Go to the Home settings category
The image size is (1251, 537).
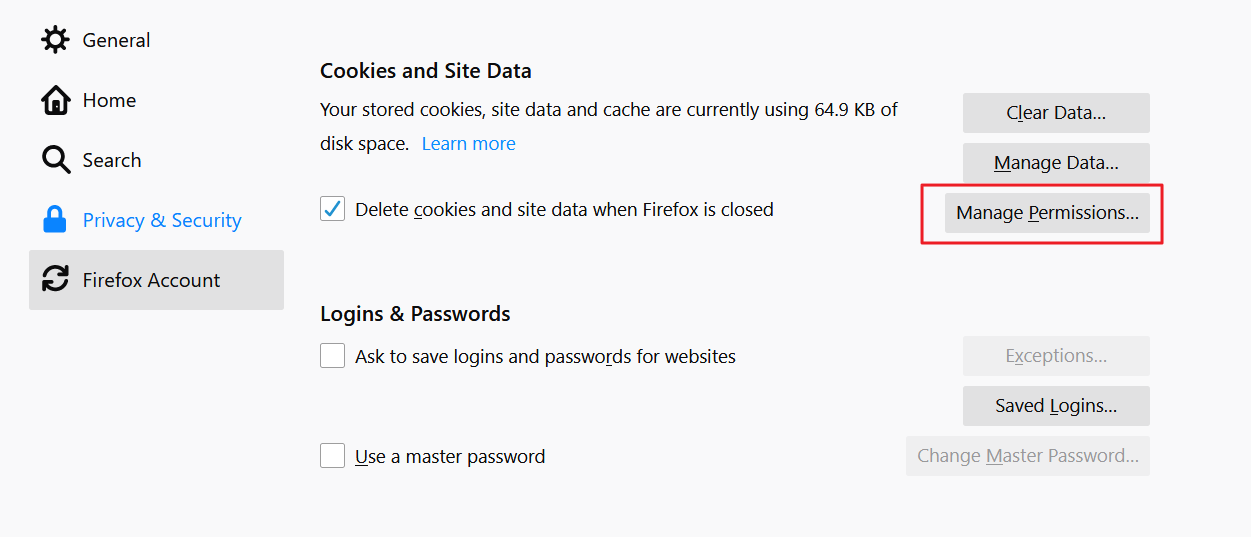[x=109, y=100]
